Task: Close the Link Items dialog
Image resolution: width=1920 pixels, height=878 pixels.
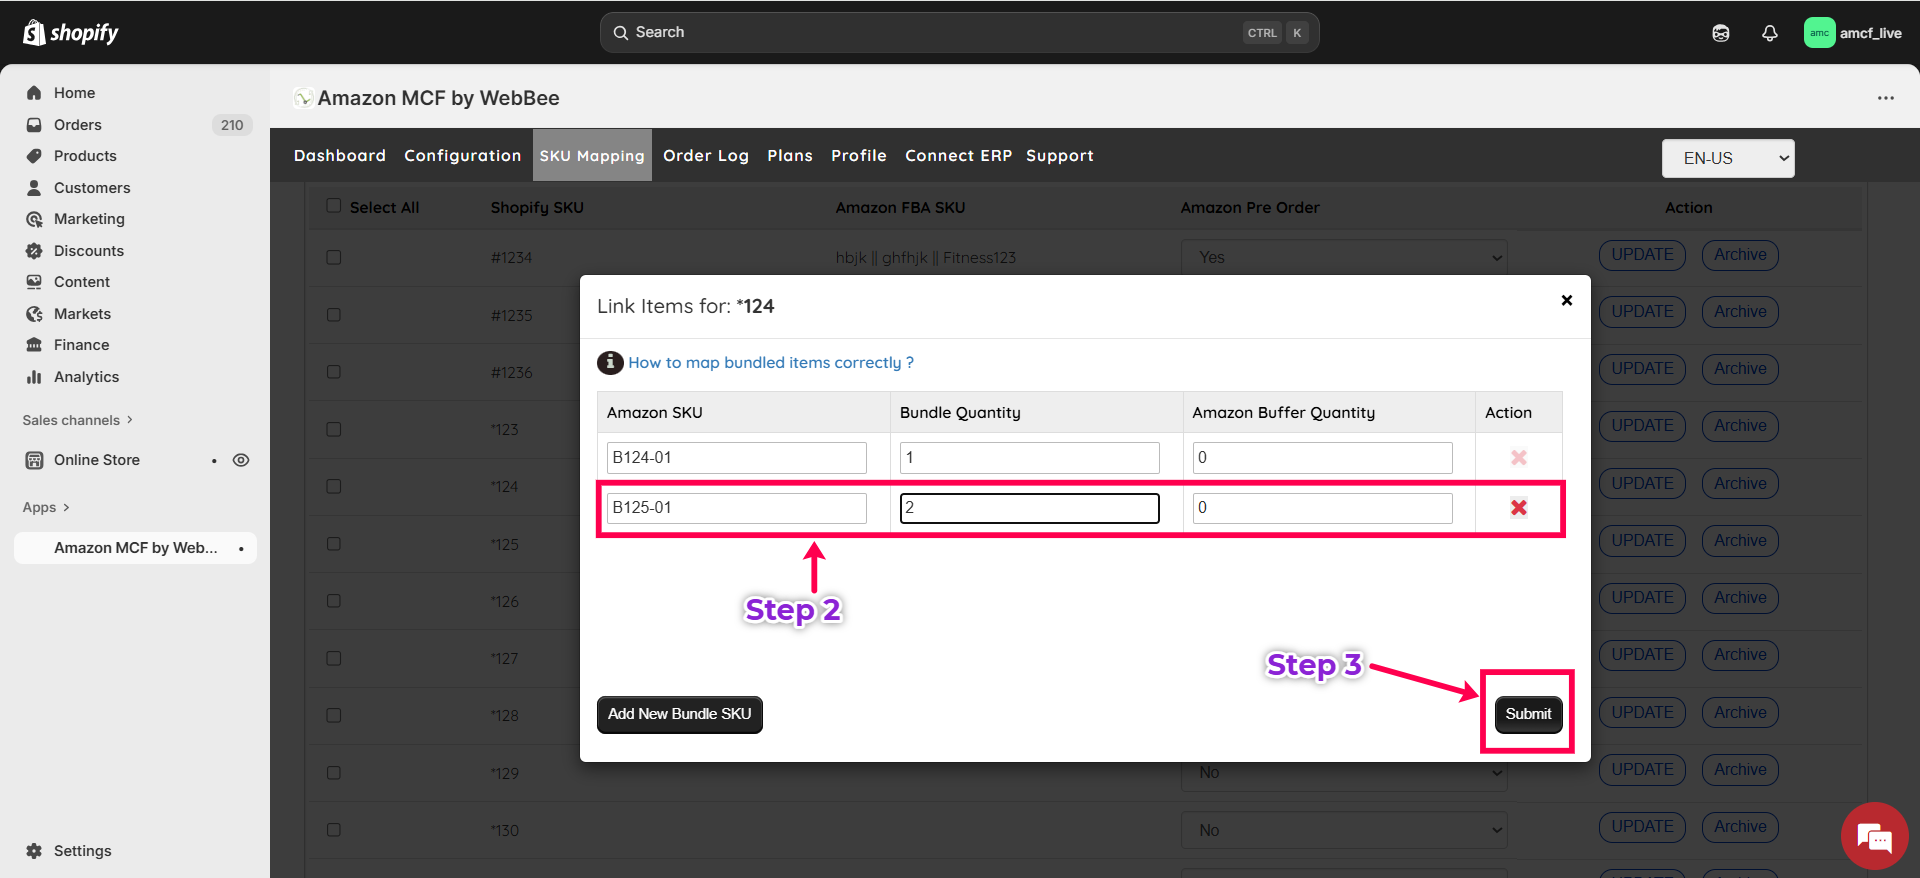Action: tap(1566, 300)
